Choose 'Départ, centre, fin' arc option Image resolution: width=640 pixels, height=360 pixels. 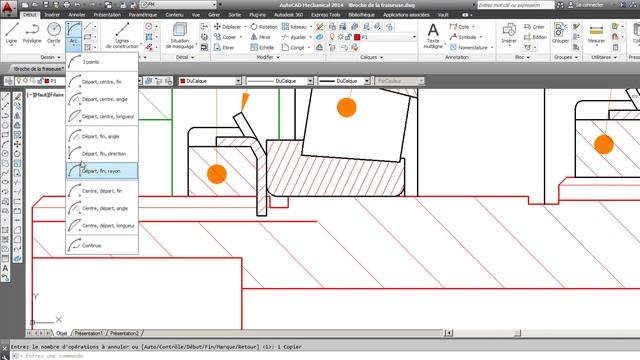point(102,82)
